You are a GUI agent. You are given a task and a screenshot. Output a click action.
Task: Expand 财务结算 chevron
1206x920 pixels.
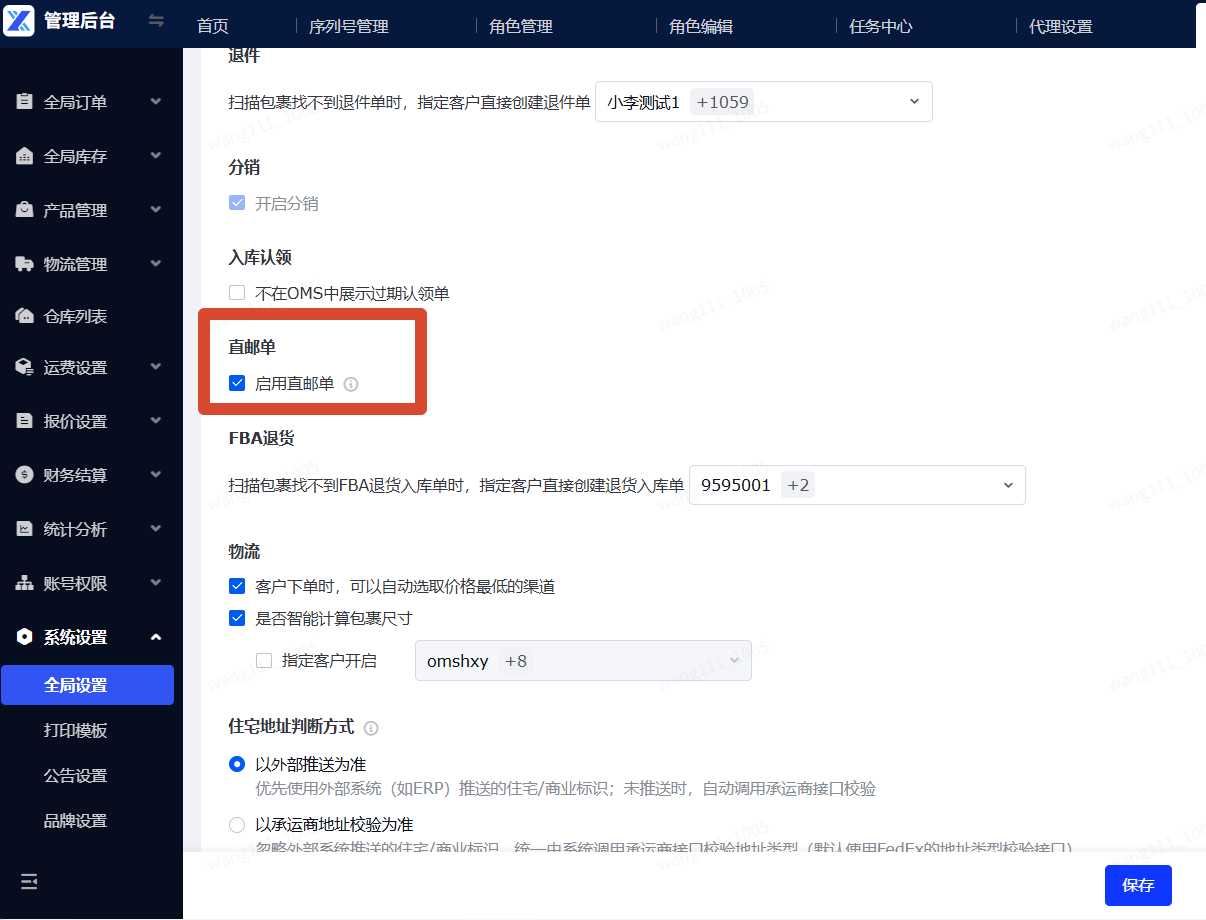pyautogui.click(x=155, y=475)
